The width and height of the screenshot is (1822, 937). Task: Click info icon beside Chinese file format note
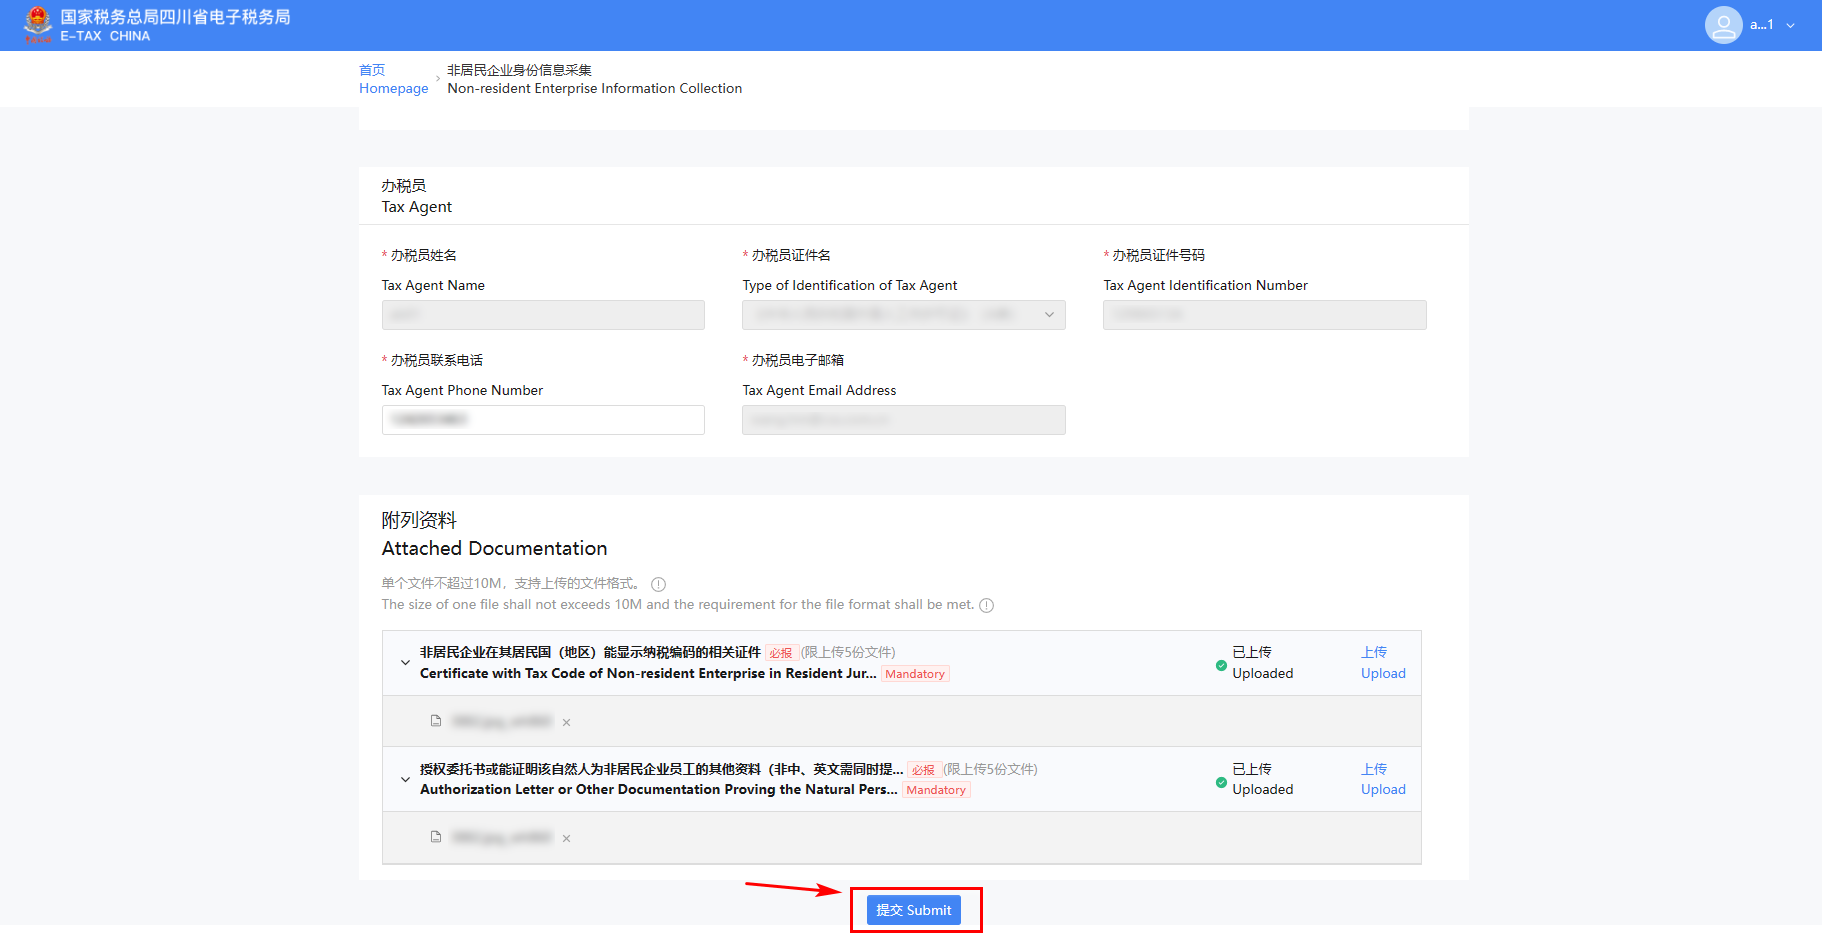[658, 584]
